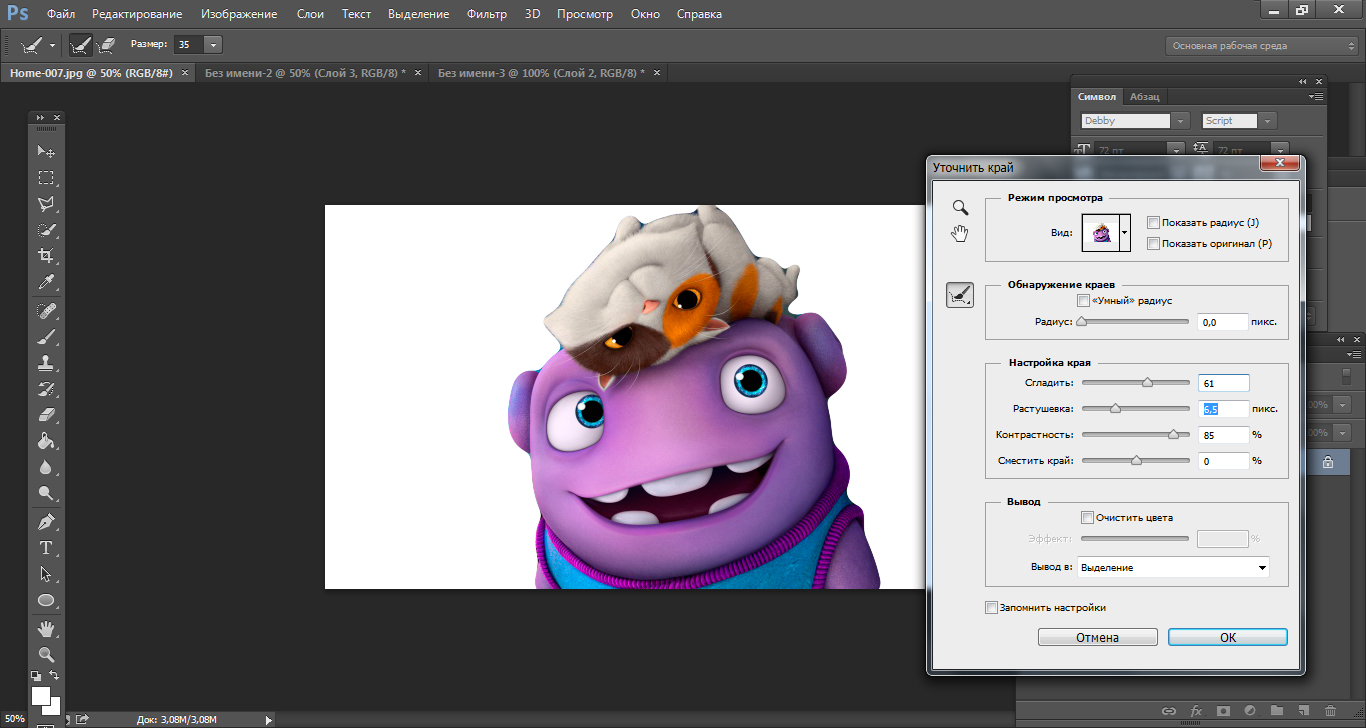Viewport: 1366px width, 728px height.
Task: Click the Контрастность slider handle
Action: click(x=1173, y=434)
